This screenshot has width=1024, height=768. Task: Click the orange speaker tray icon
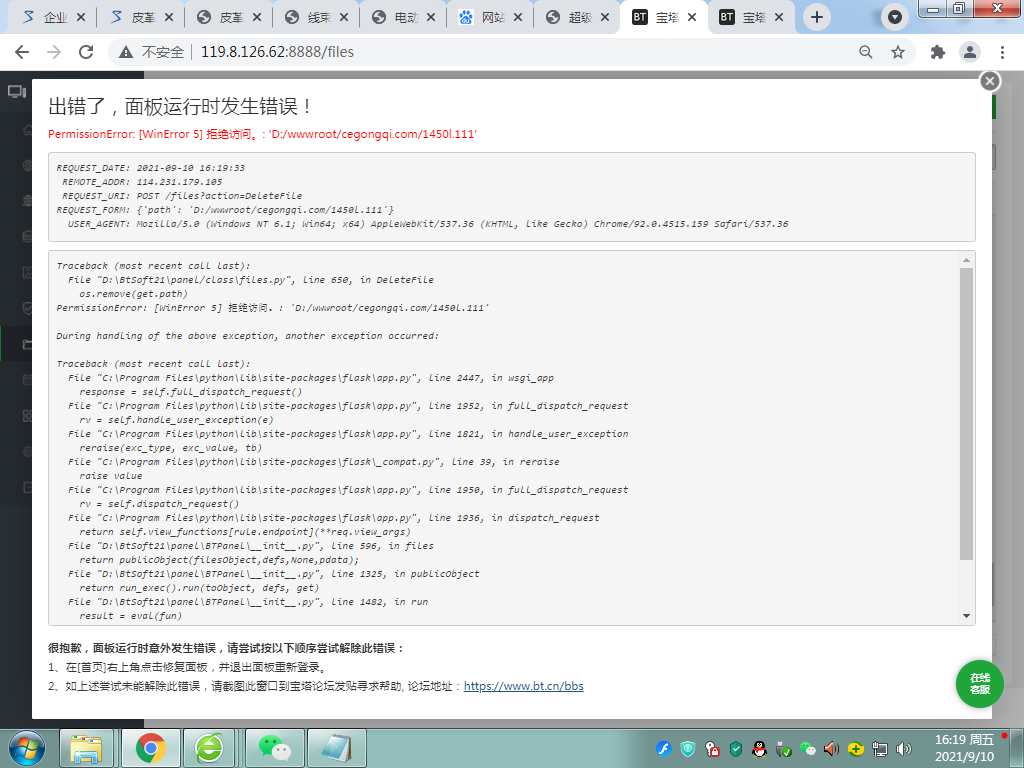point(831,749)
